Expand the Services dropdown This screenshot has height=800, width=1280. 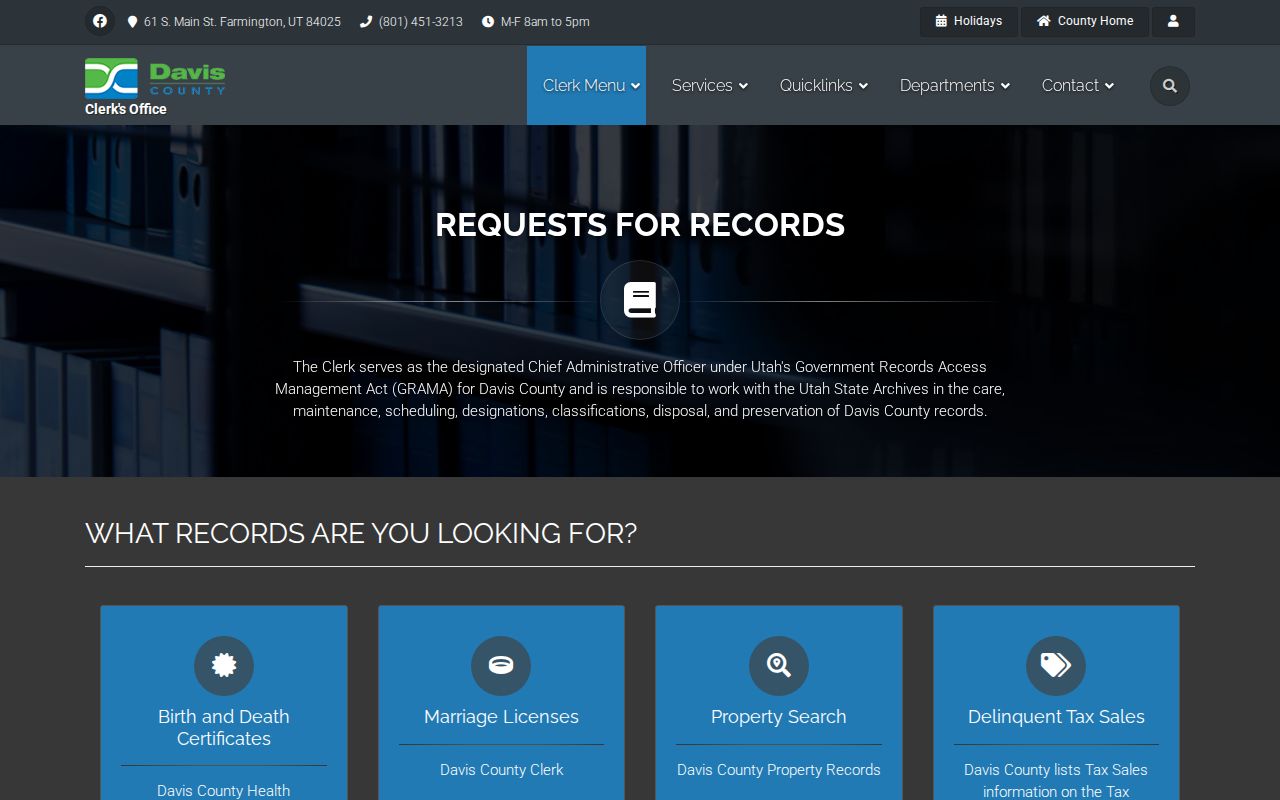click(x=710, y=86)
